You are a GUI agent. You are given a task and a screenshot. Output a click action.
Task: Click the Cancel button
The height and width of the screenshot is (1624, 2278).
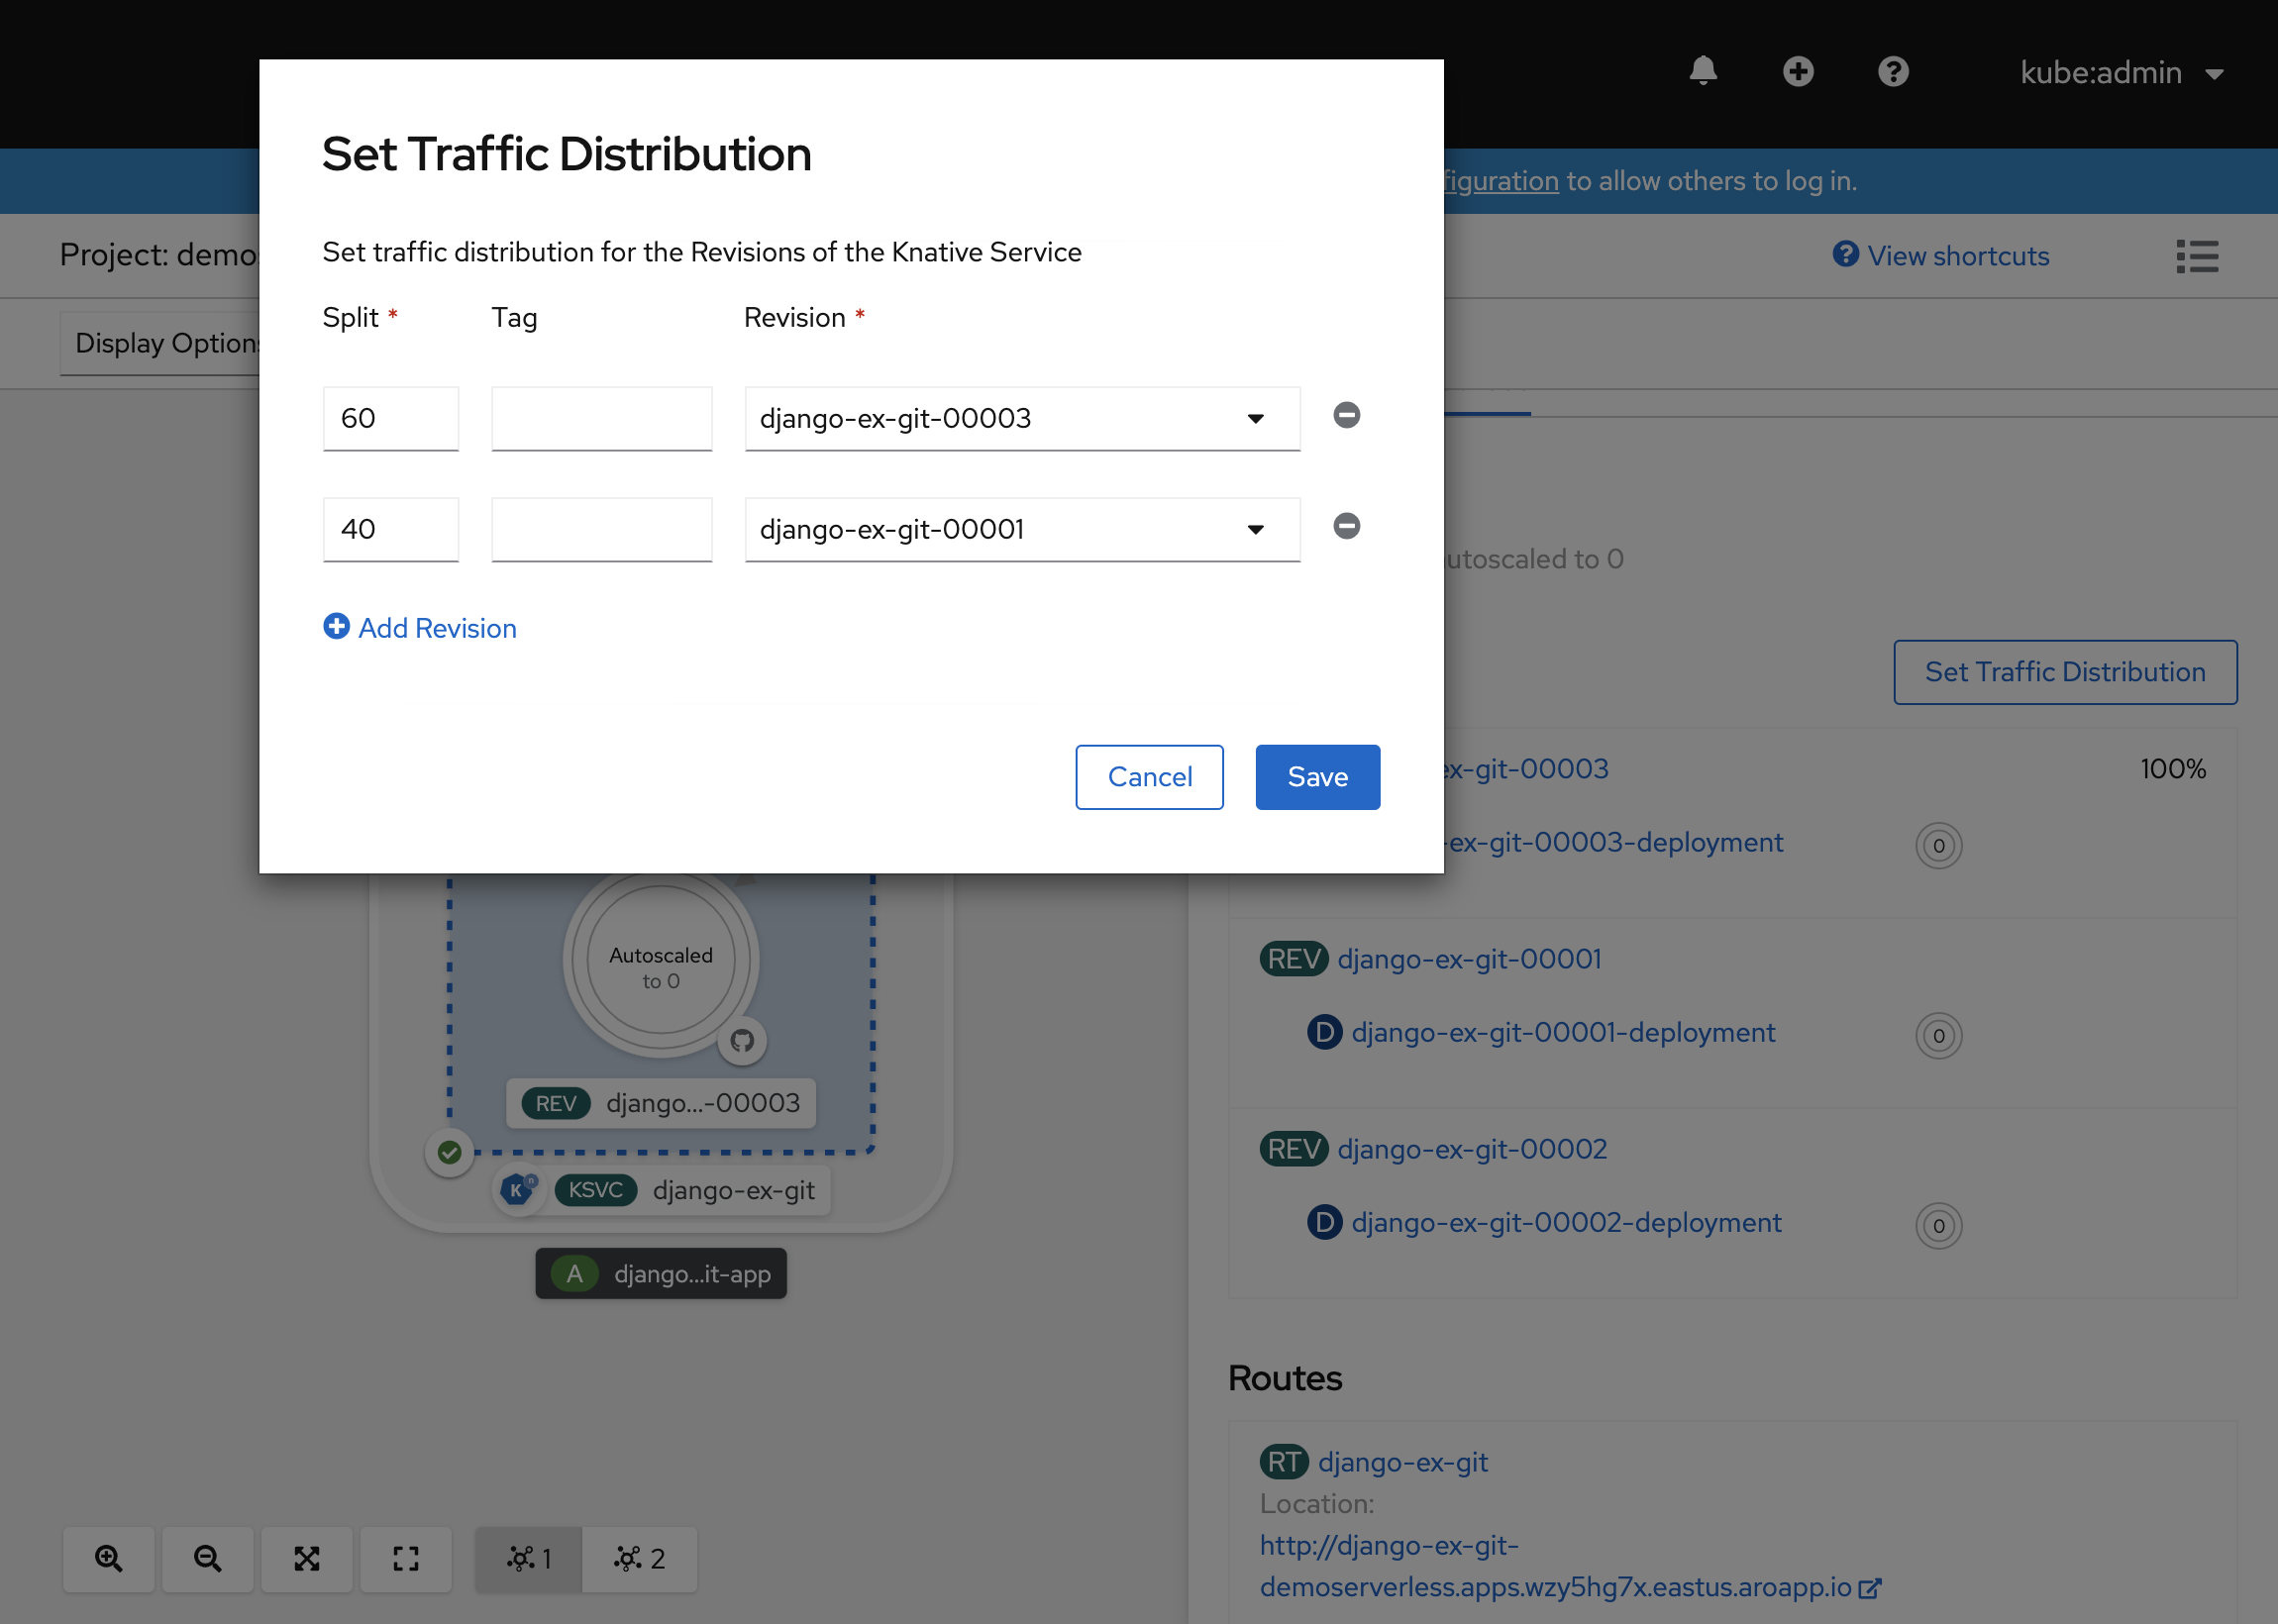[1148, 777]
